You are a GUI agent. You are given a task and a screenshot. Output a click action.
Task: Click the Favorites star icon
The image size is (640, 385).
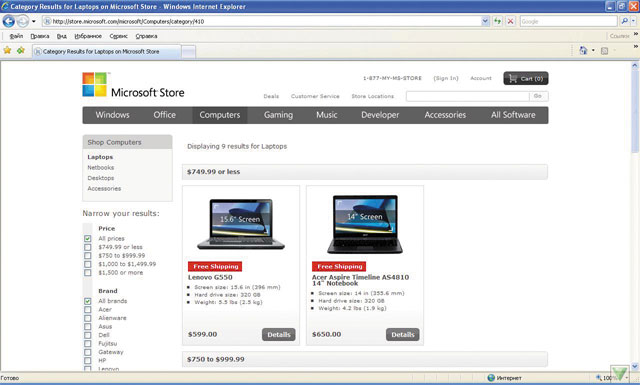pos(7,50)
